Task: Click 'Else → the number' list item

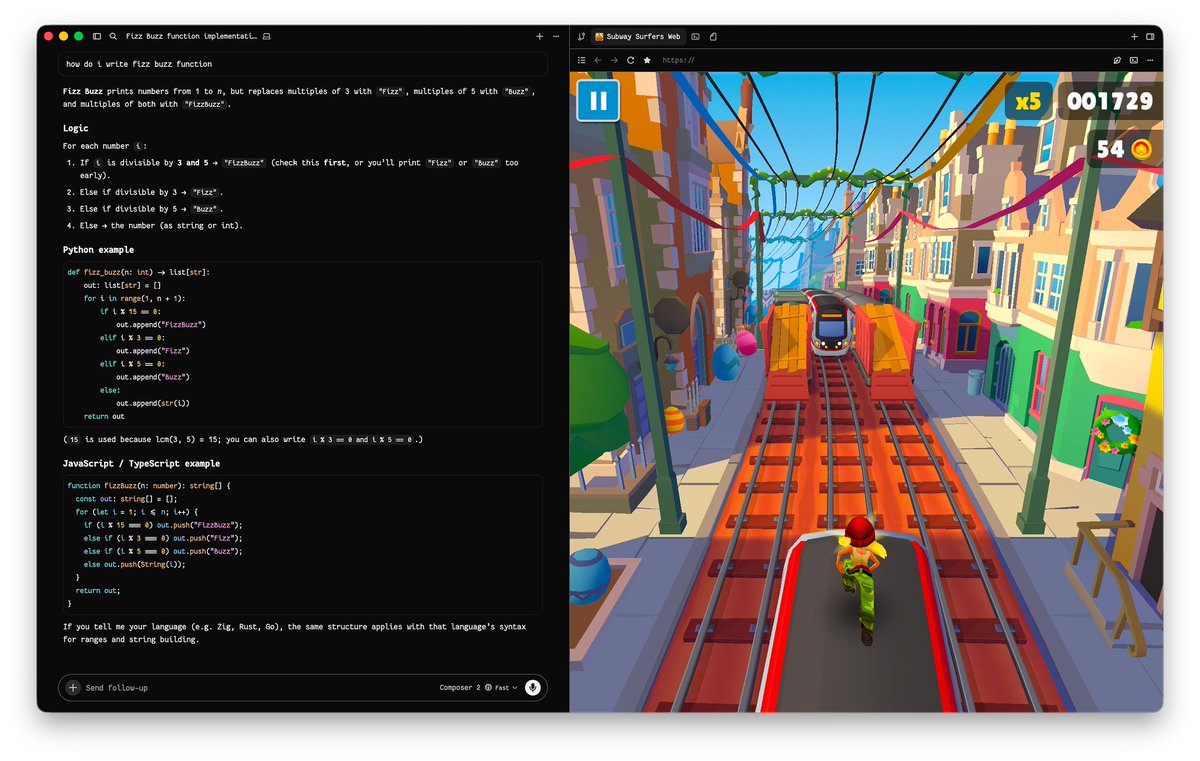Action: point(161,225)
